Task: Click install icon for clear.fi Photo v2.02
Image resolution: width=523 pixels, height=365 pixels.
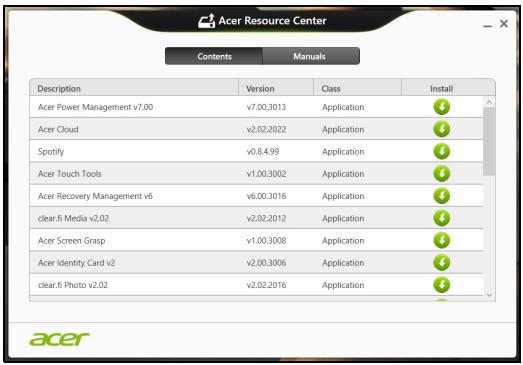Action: (x=442, y=285)
